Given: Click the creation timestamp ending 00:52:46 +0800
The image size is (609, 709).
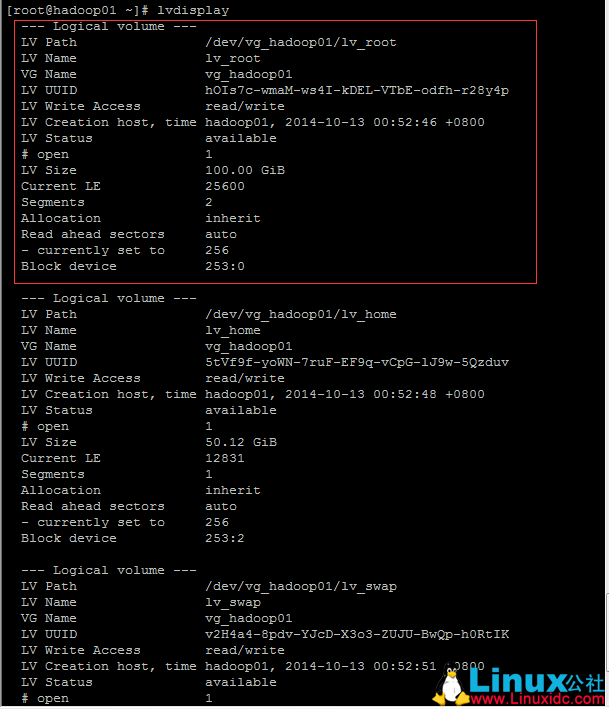Looking at the screenshot, I should tap(385, 122).
